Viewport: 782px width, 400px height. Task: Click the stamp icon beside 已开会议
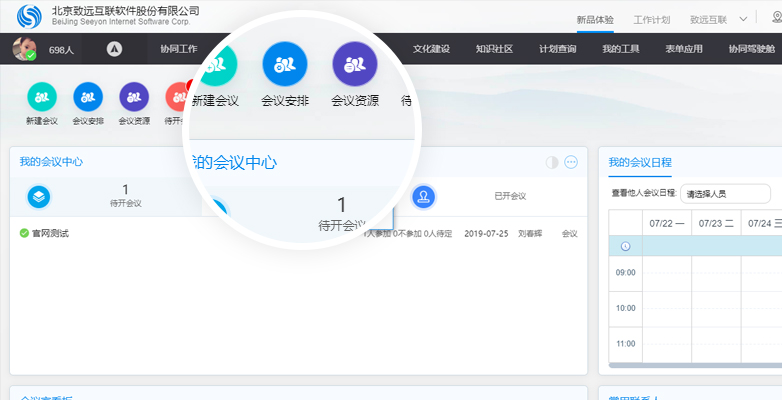pos(424,197)
